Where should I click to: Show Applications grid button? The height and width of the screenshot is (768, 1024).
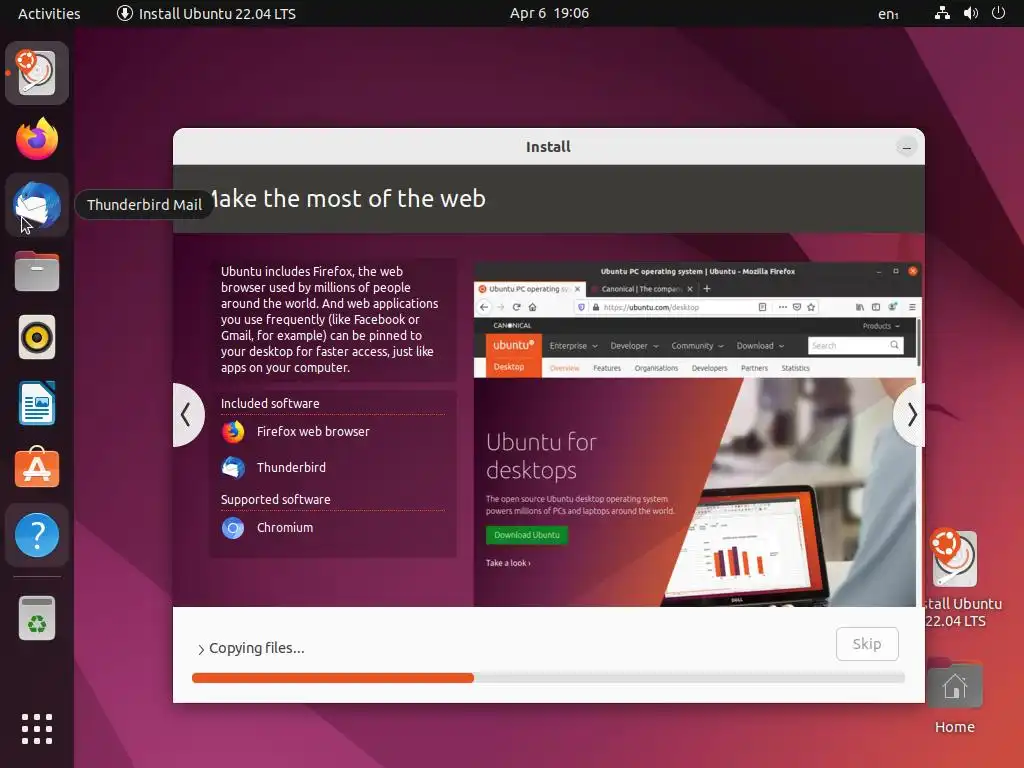tap(37, 729)
